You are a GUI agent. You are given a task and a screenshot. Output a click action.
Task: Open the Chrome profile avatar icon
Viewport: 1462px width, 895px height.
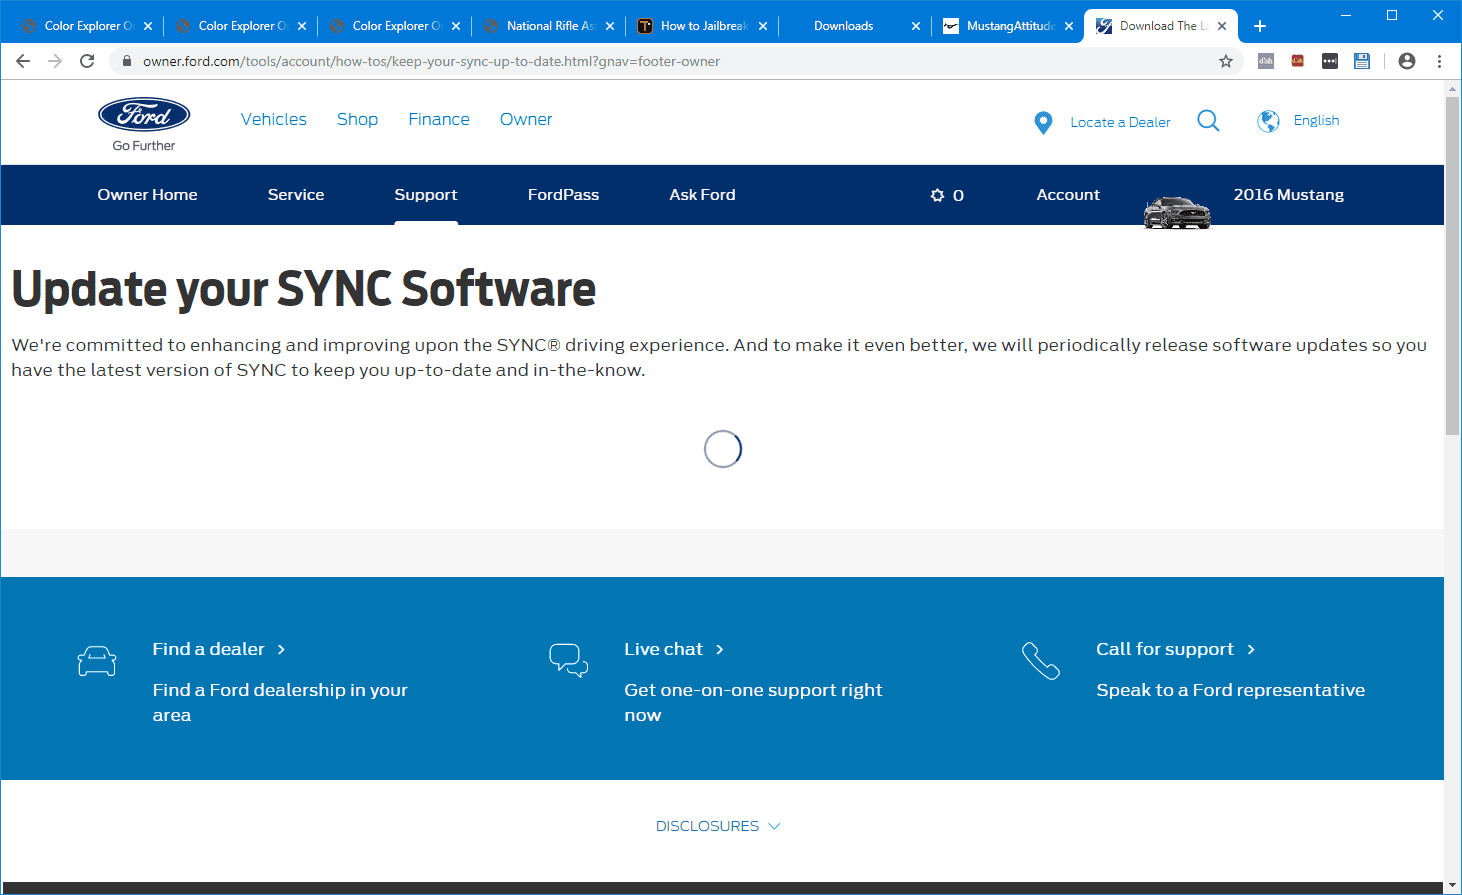click(x=1407, y=61)
